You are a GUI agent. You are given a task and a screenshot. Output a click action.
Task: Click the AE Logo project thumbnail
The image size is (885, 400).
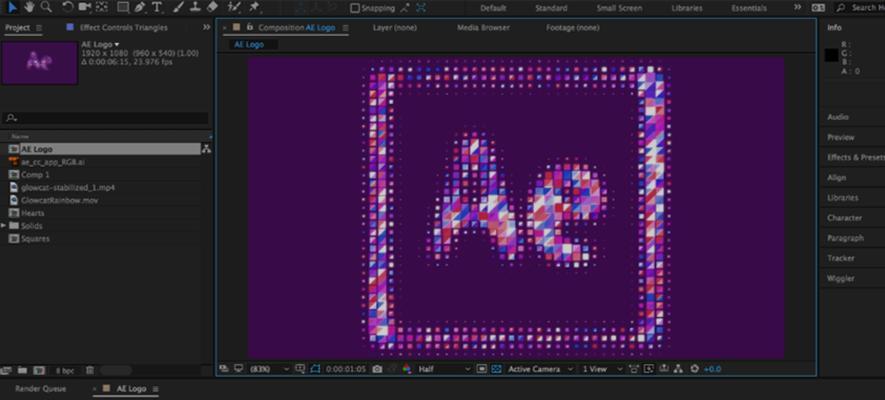pos(40,63)
